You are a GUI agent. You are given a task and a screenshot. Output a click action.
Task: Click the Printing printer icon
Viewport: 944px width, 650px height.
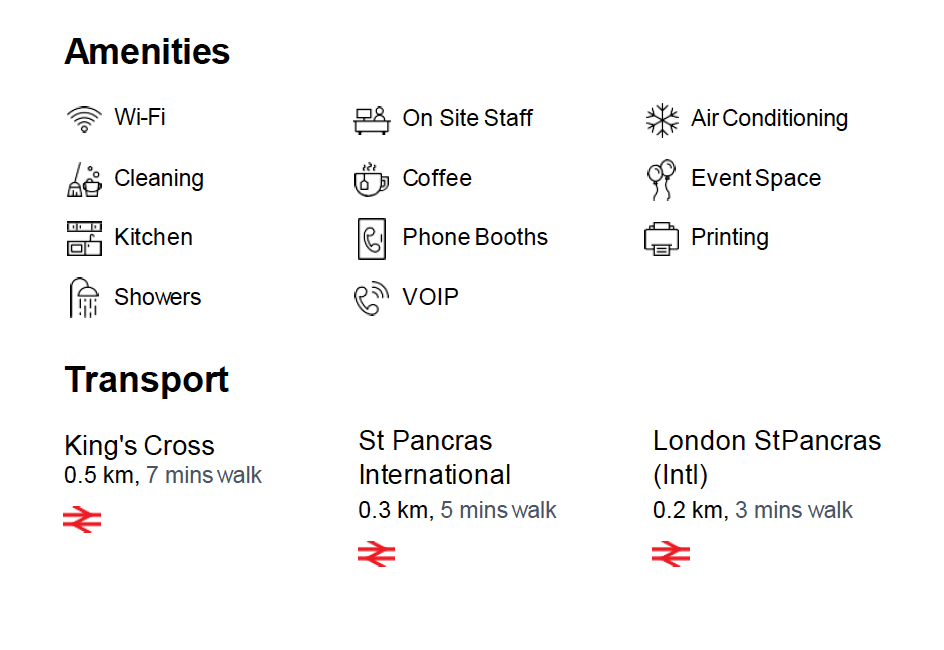click(661, 239)
